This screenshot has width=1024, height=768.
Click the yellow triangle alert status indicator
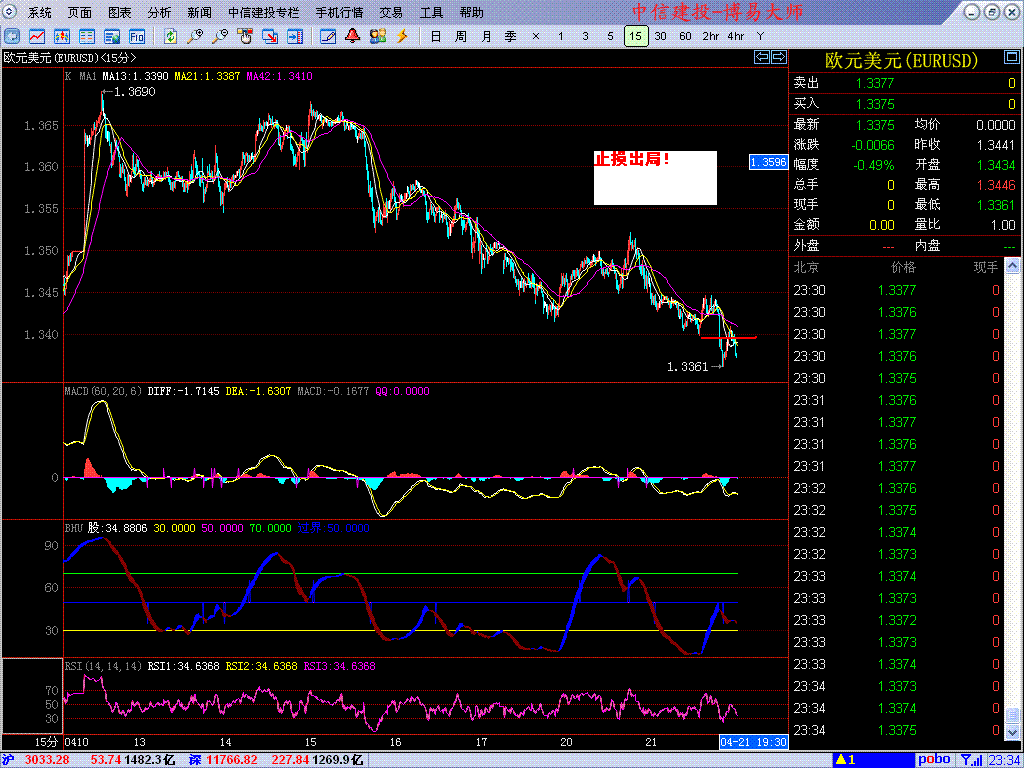coord(846,760)
